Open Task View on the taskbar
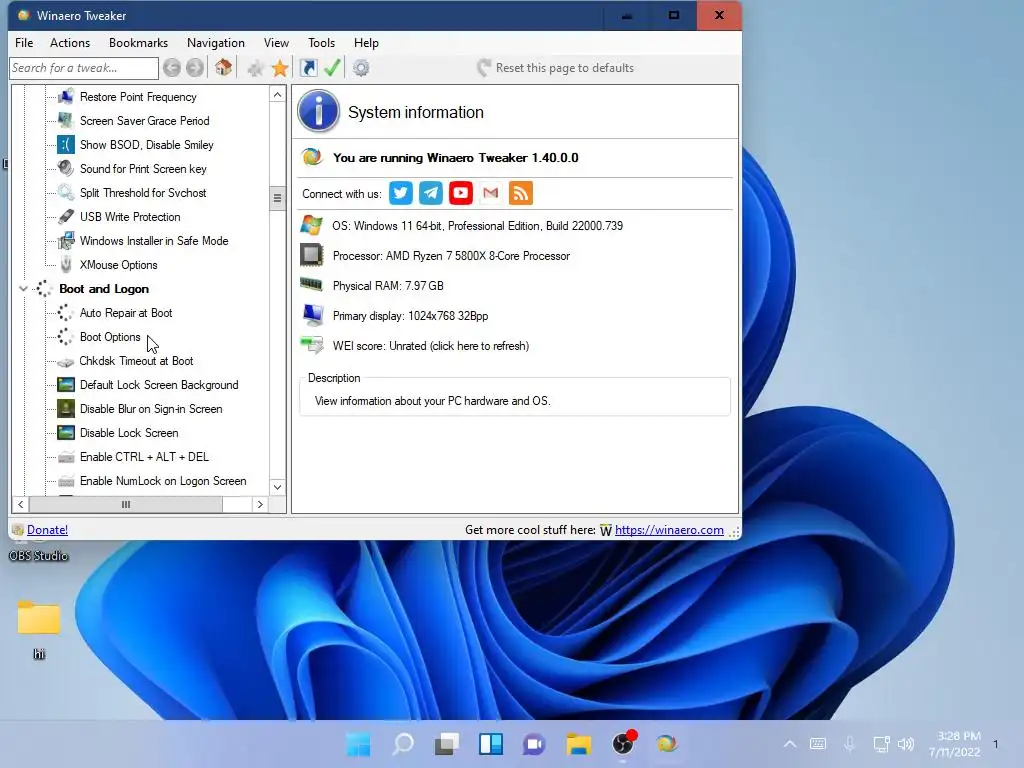 pos(447,744)
